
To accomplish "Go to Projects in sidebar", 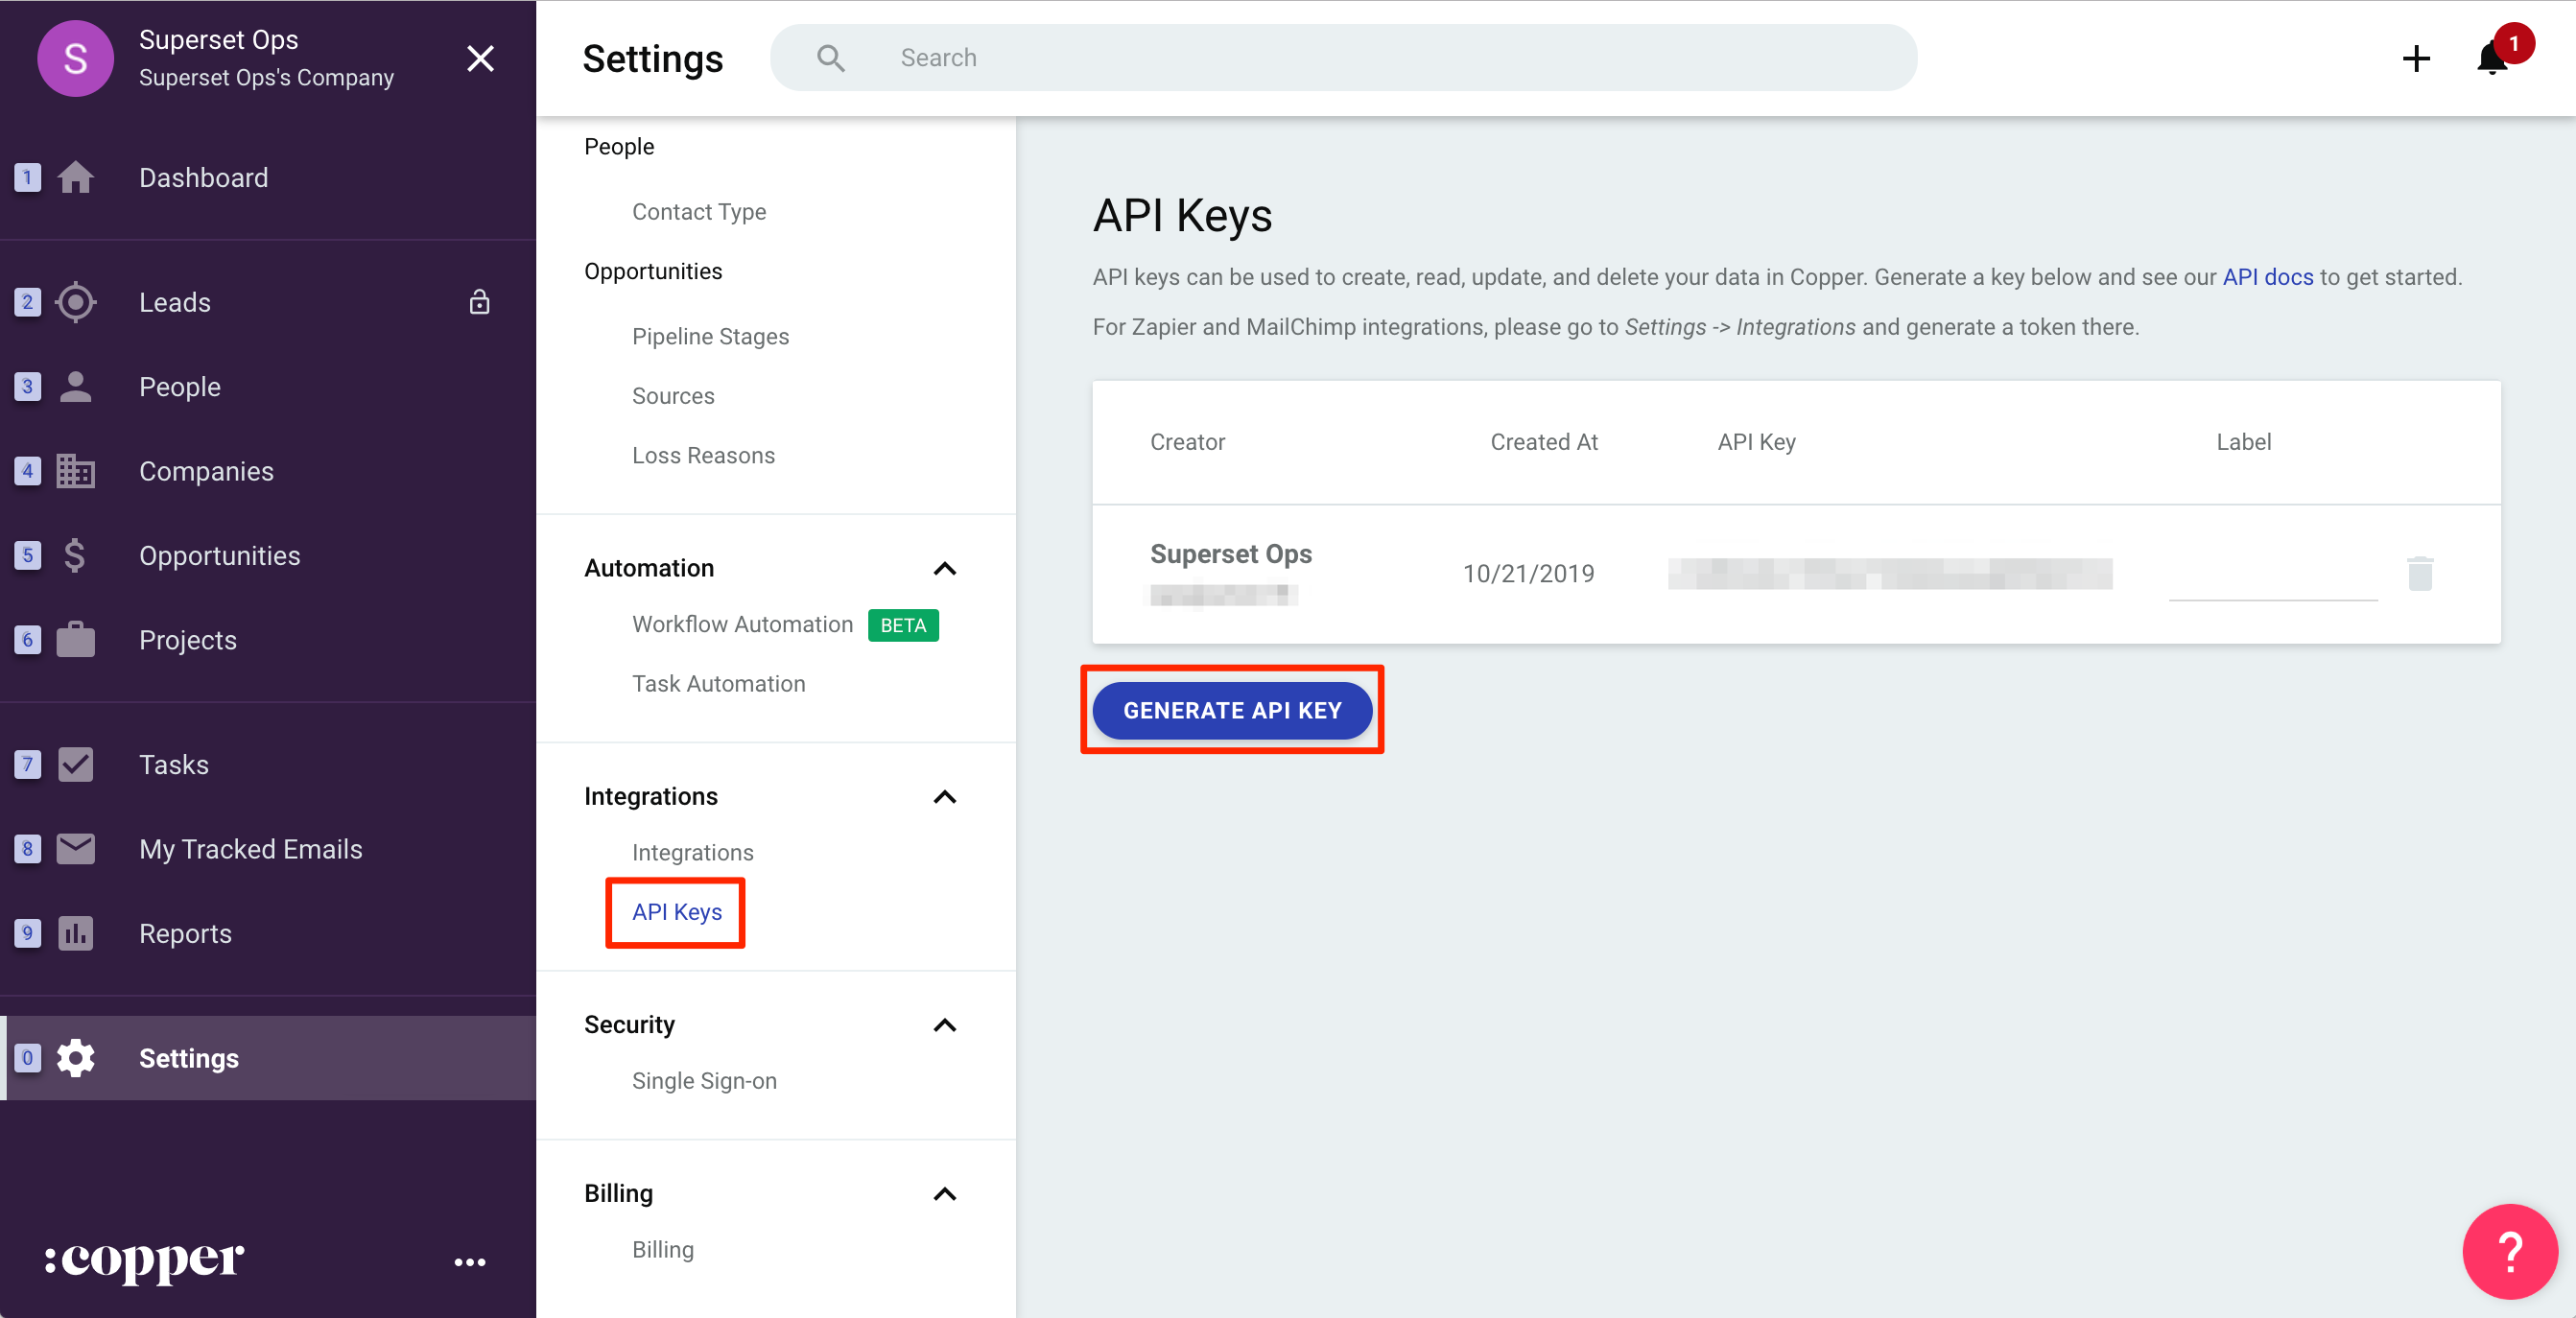I will pos(188,640).
